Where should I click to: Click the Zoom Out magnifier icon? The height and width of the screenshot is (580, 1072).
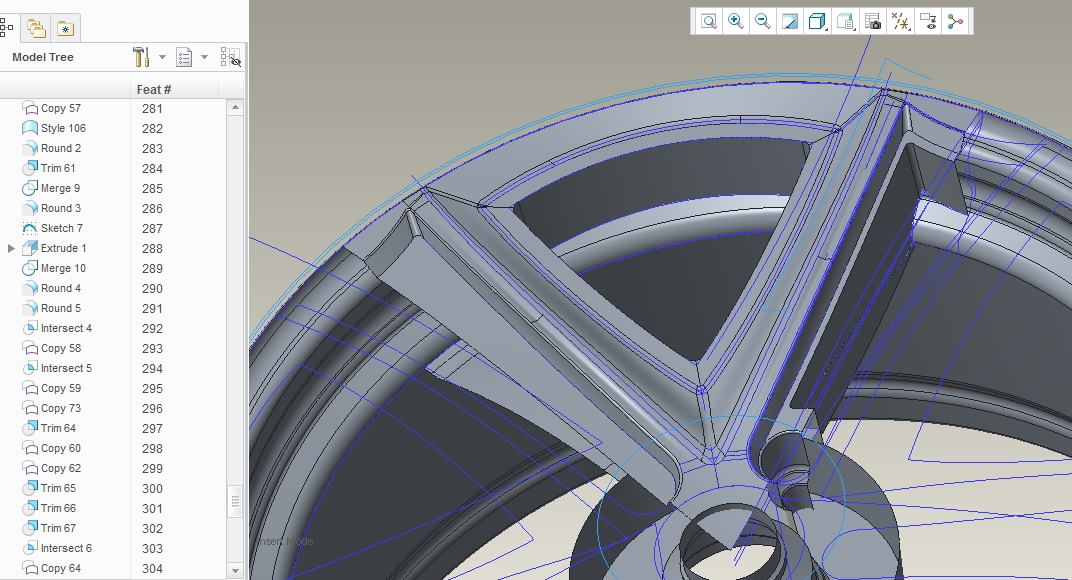(x=763, y=21)
